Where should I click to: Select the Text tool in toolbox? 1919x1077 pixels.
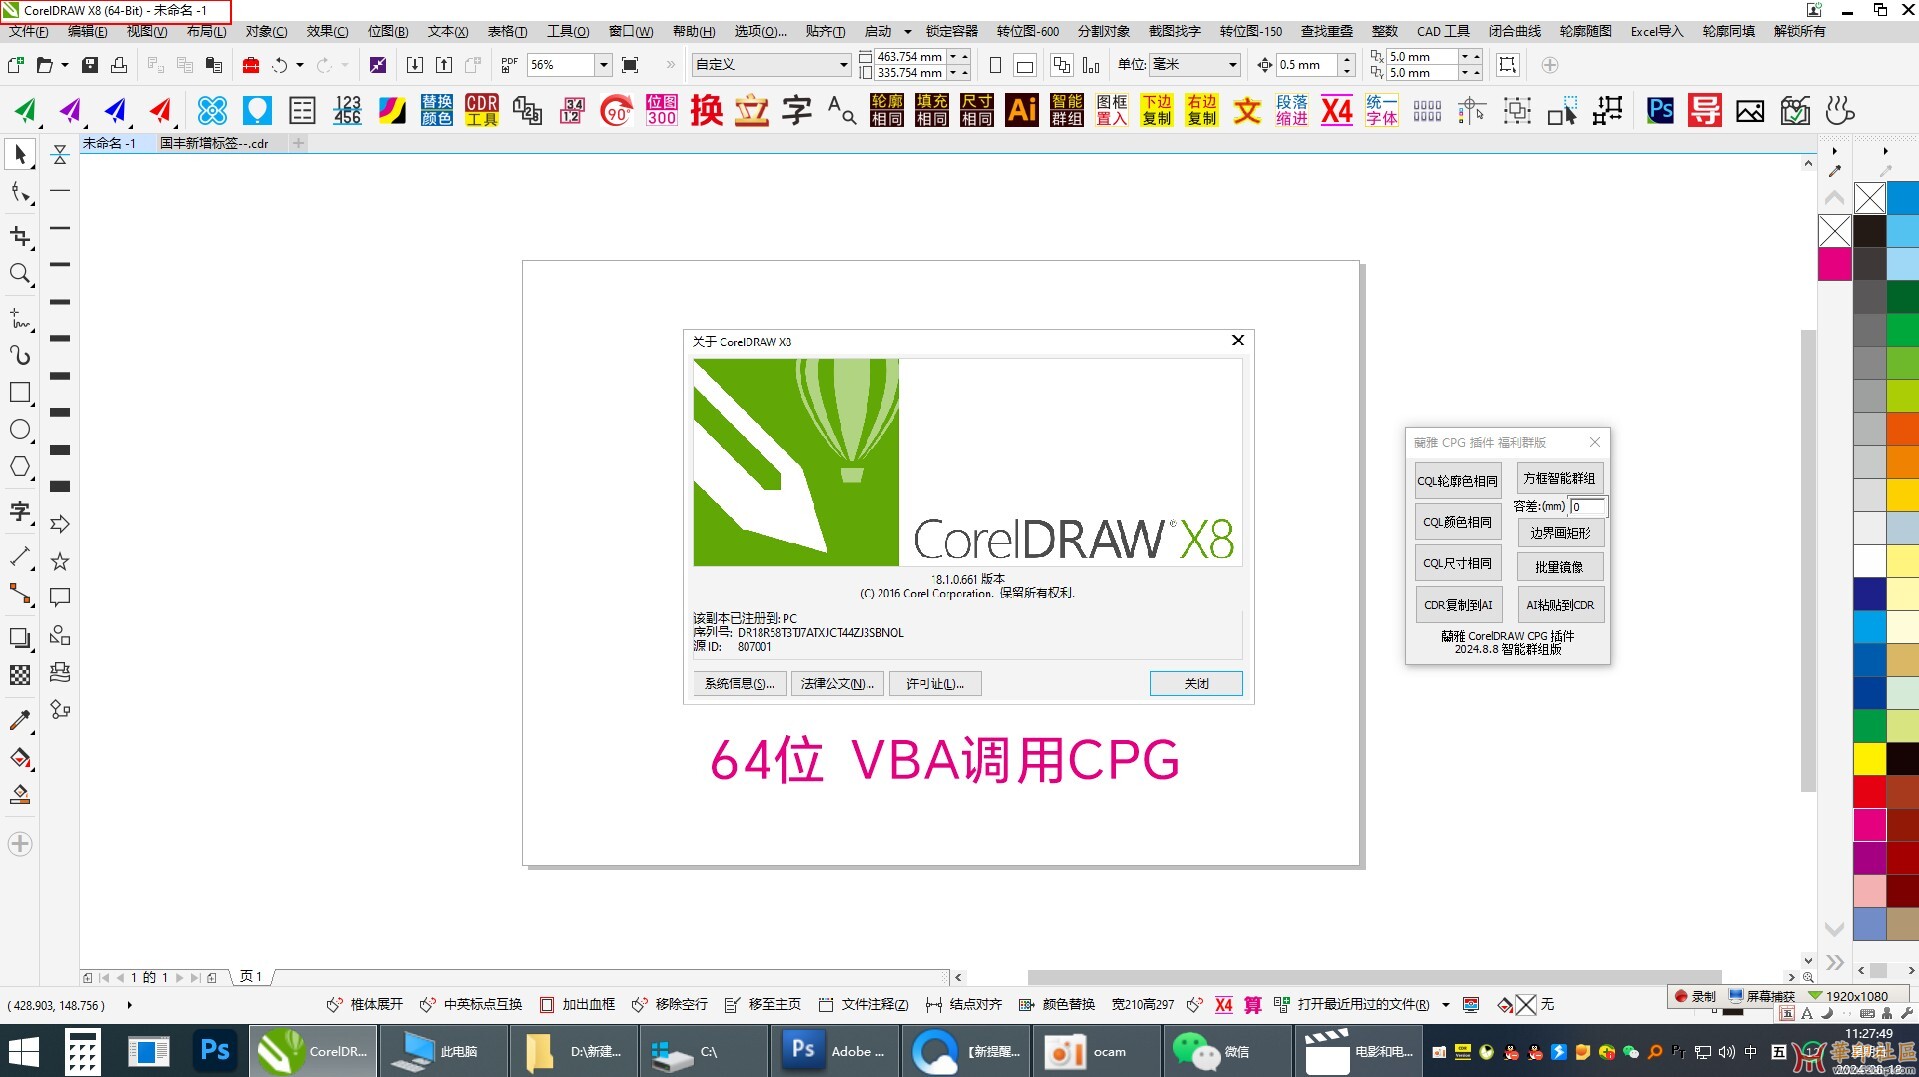point(20,512)
